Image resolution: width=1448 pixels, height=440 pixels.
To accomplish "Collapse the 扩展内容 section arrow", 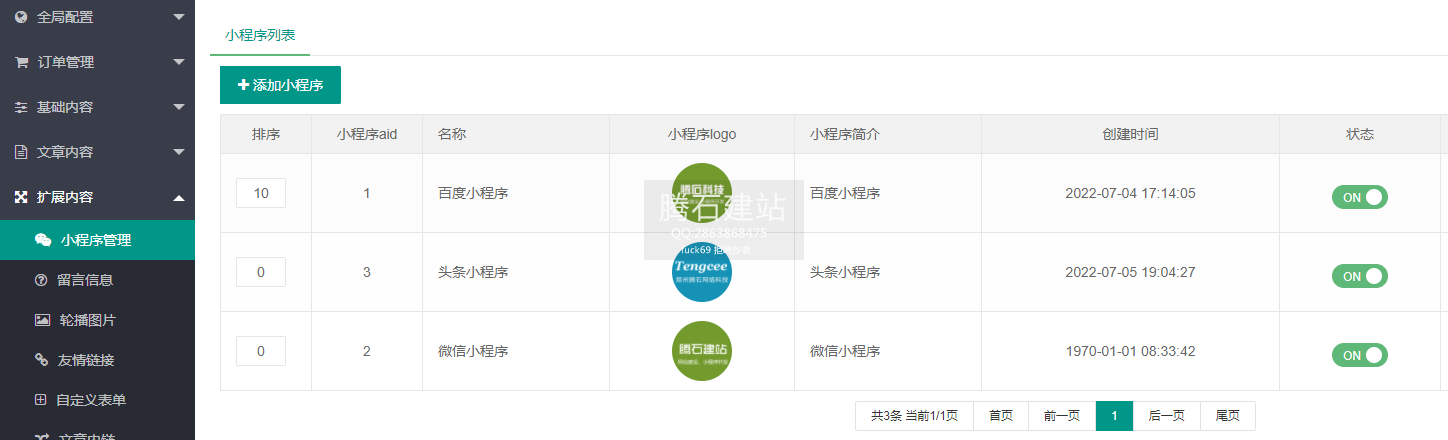I will pos(178,198).
